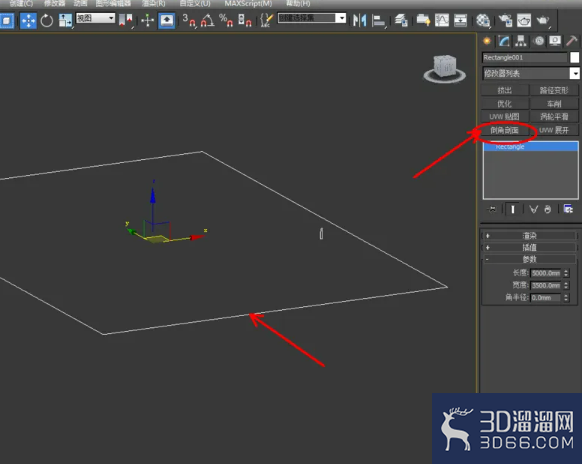Switch to the Display command panel tab

coord(555,41)
